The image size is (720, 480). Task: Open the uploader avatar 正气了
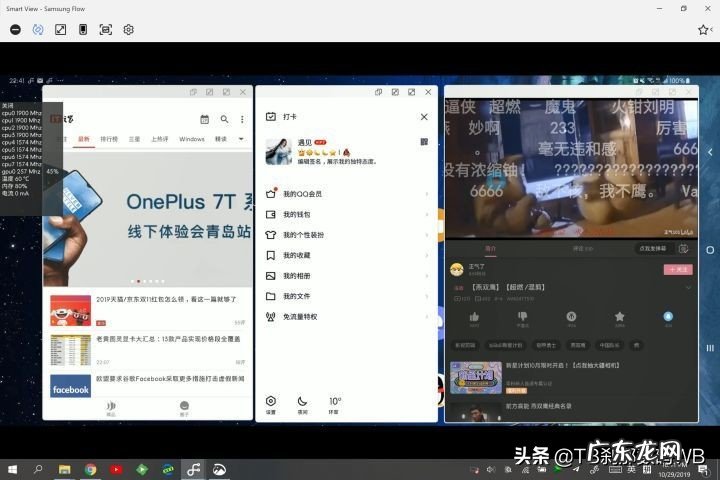pos(457,270)
